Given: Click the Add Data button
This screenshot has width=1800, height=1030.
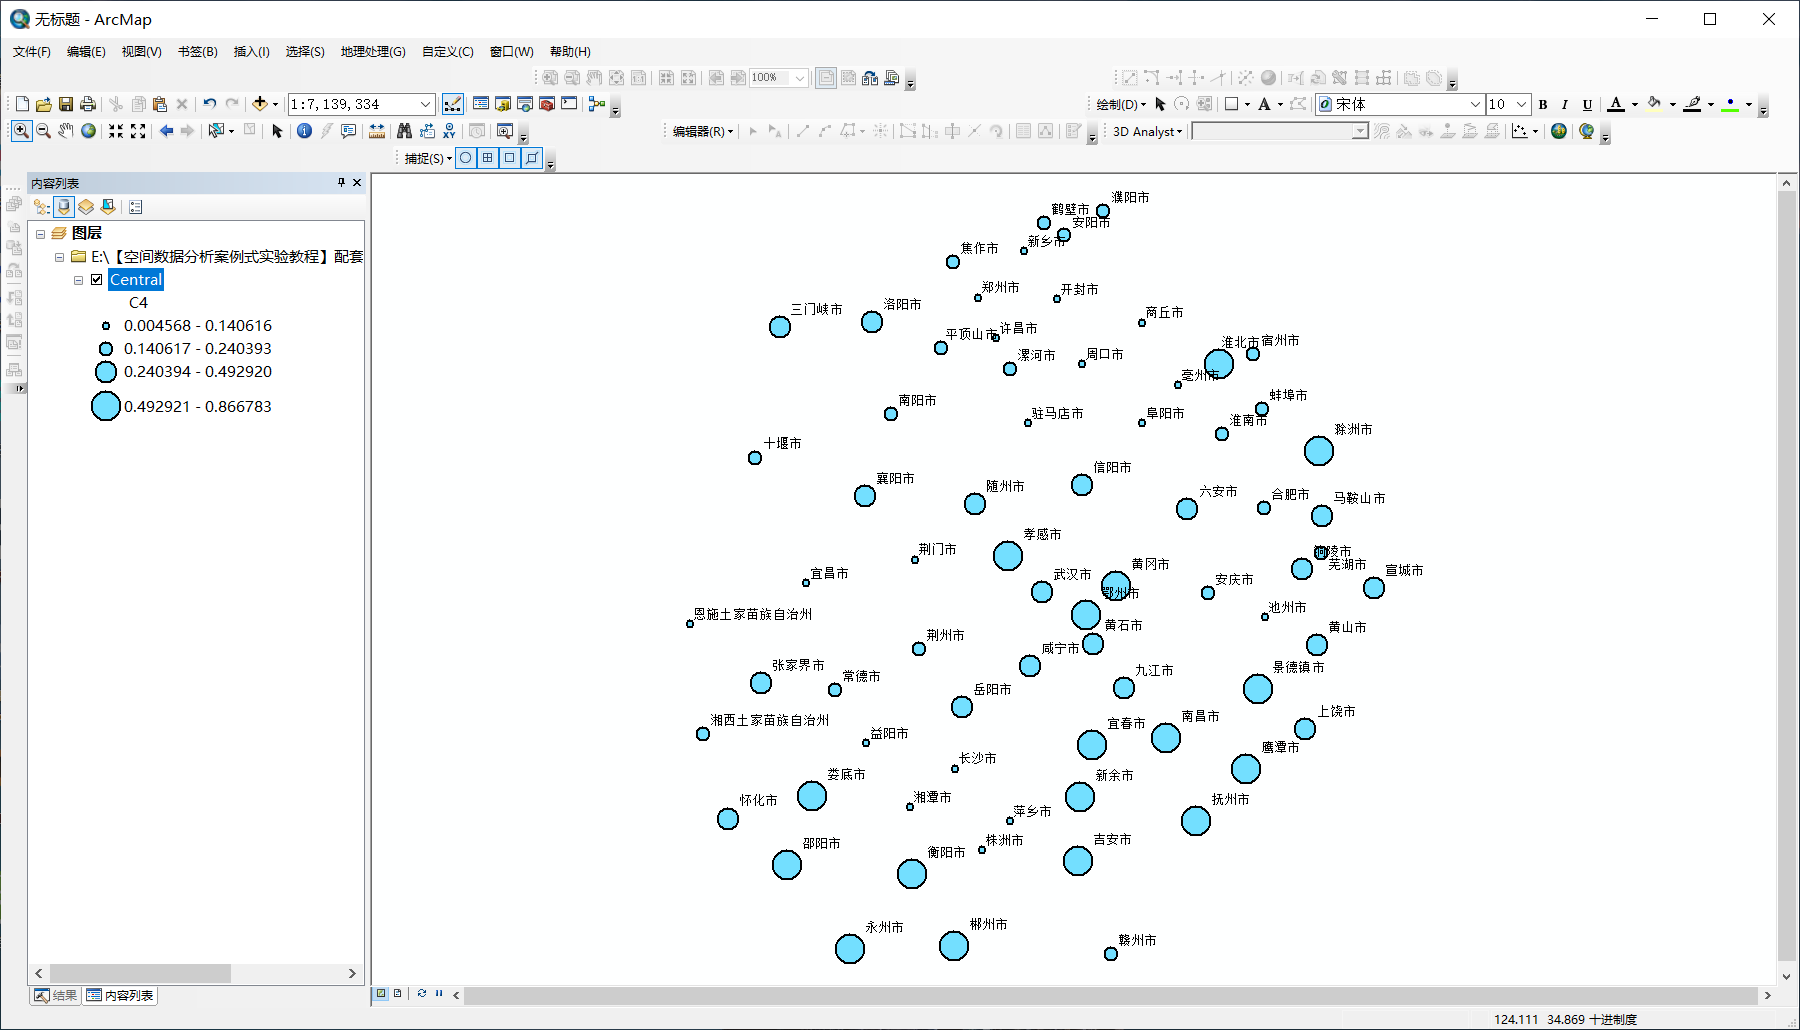Looking at the screenshot, I should pyautogui.click(x=260, y=104).
